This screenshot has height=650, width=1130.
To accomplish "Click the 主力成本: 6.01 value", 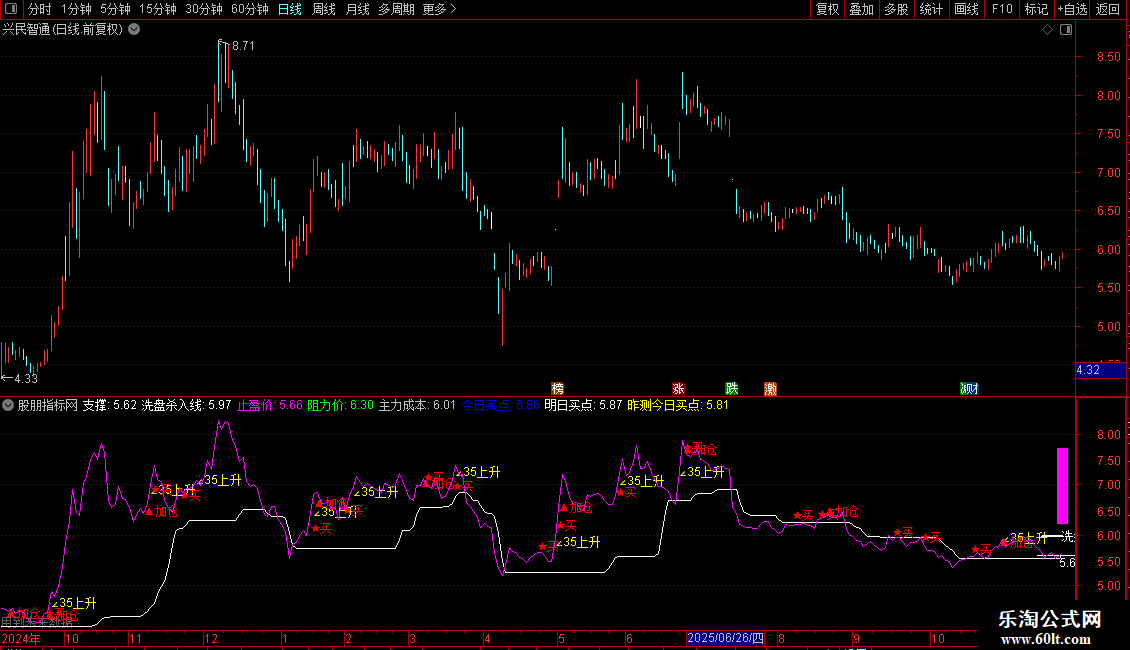I will 417,405.
